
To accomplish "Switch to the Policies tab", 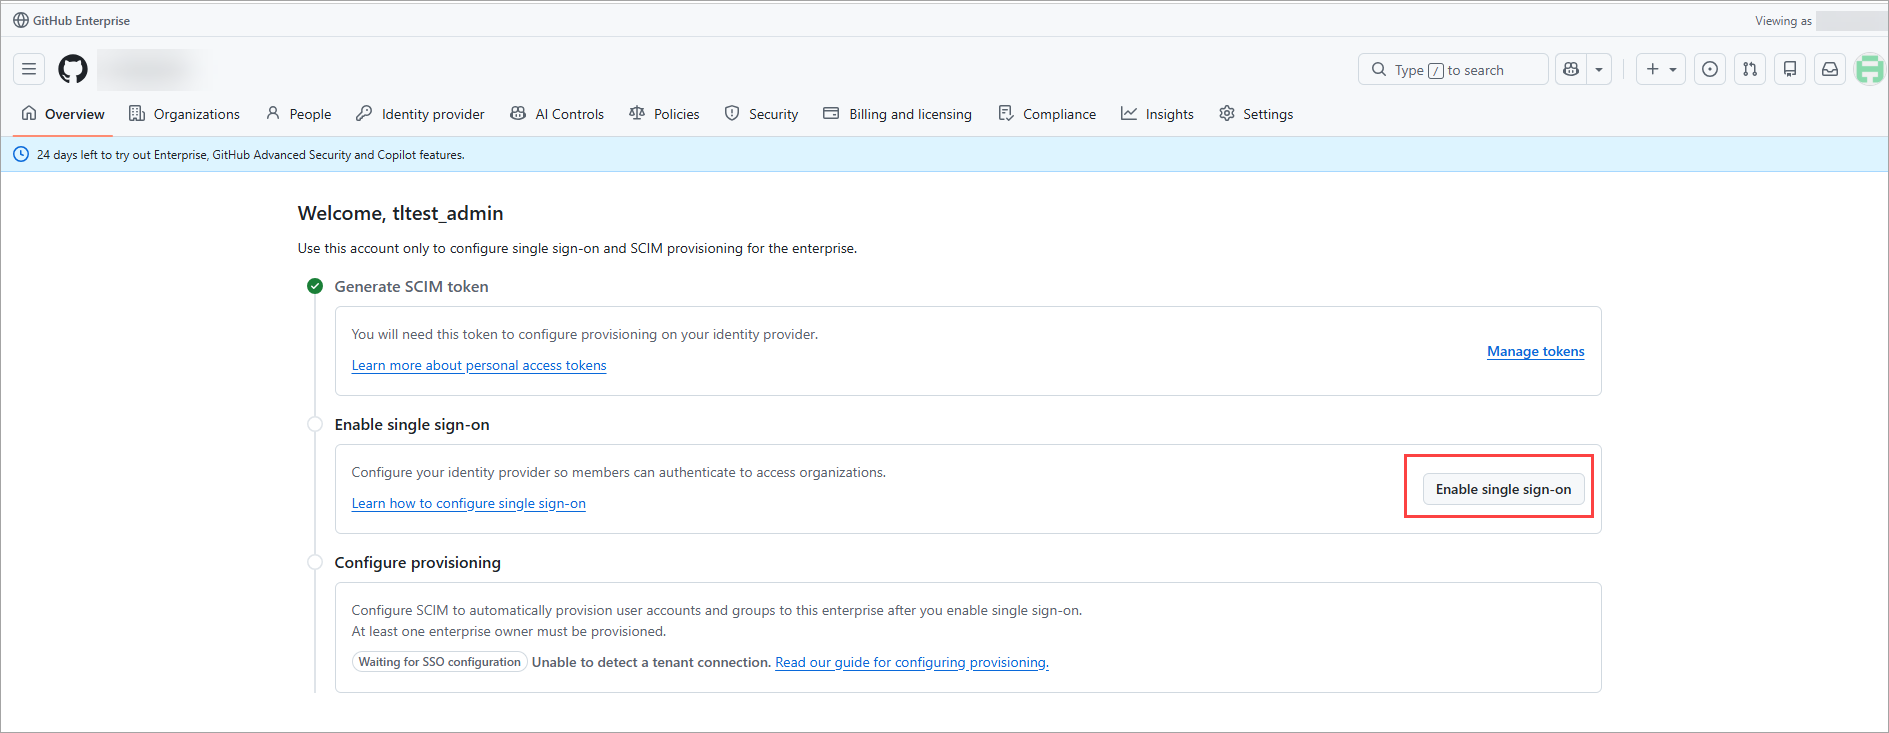I will point(664,114).
